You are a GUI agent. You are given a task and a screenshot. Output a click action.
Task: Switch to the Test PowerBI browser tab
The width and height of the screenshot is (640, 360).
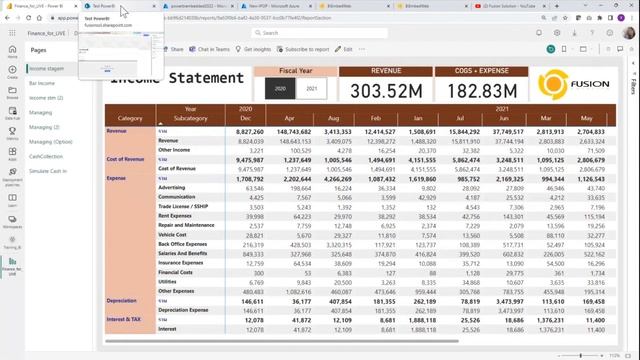point(120,6)
